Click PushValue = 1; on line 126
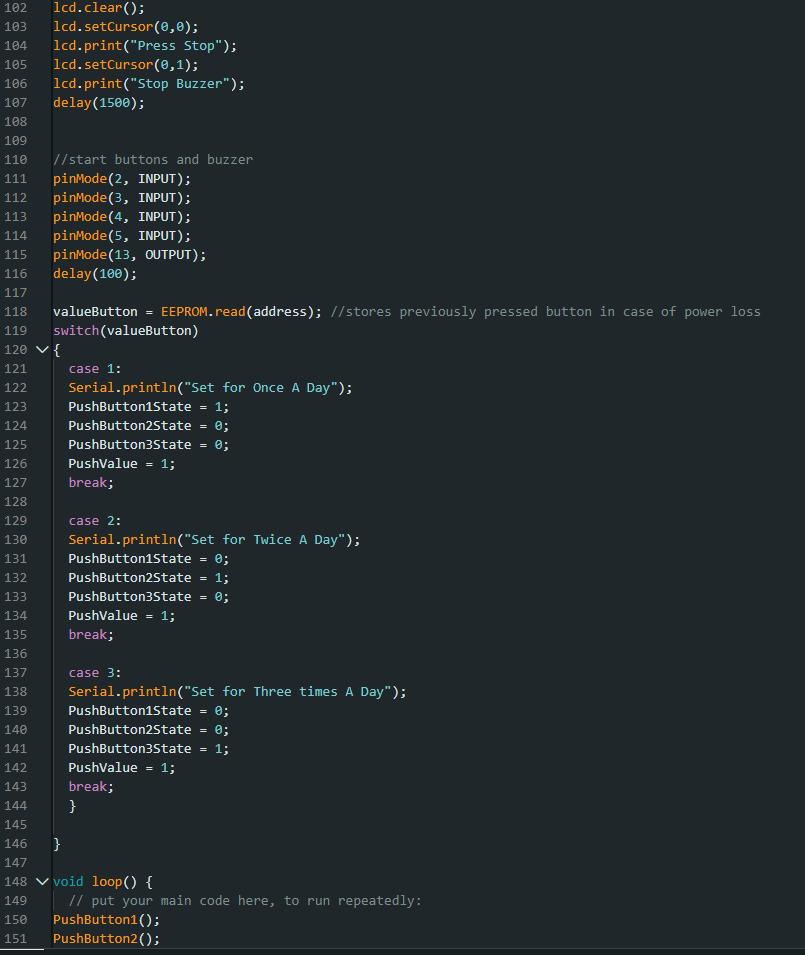This screenshot has height=955, width=805. [x=122, y=464]
